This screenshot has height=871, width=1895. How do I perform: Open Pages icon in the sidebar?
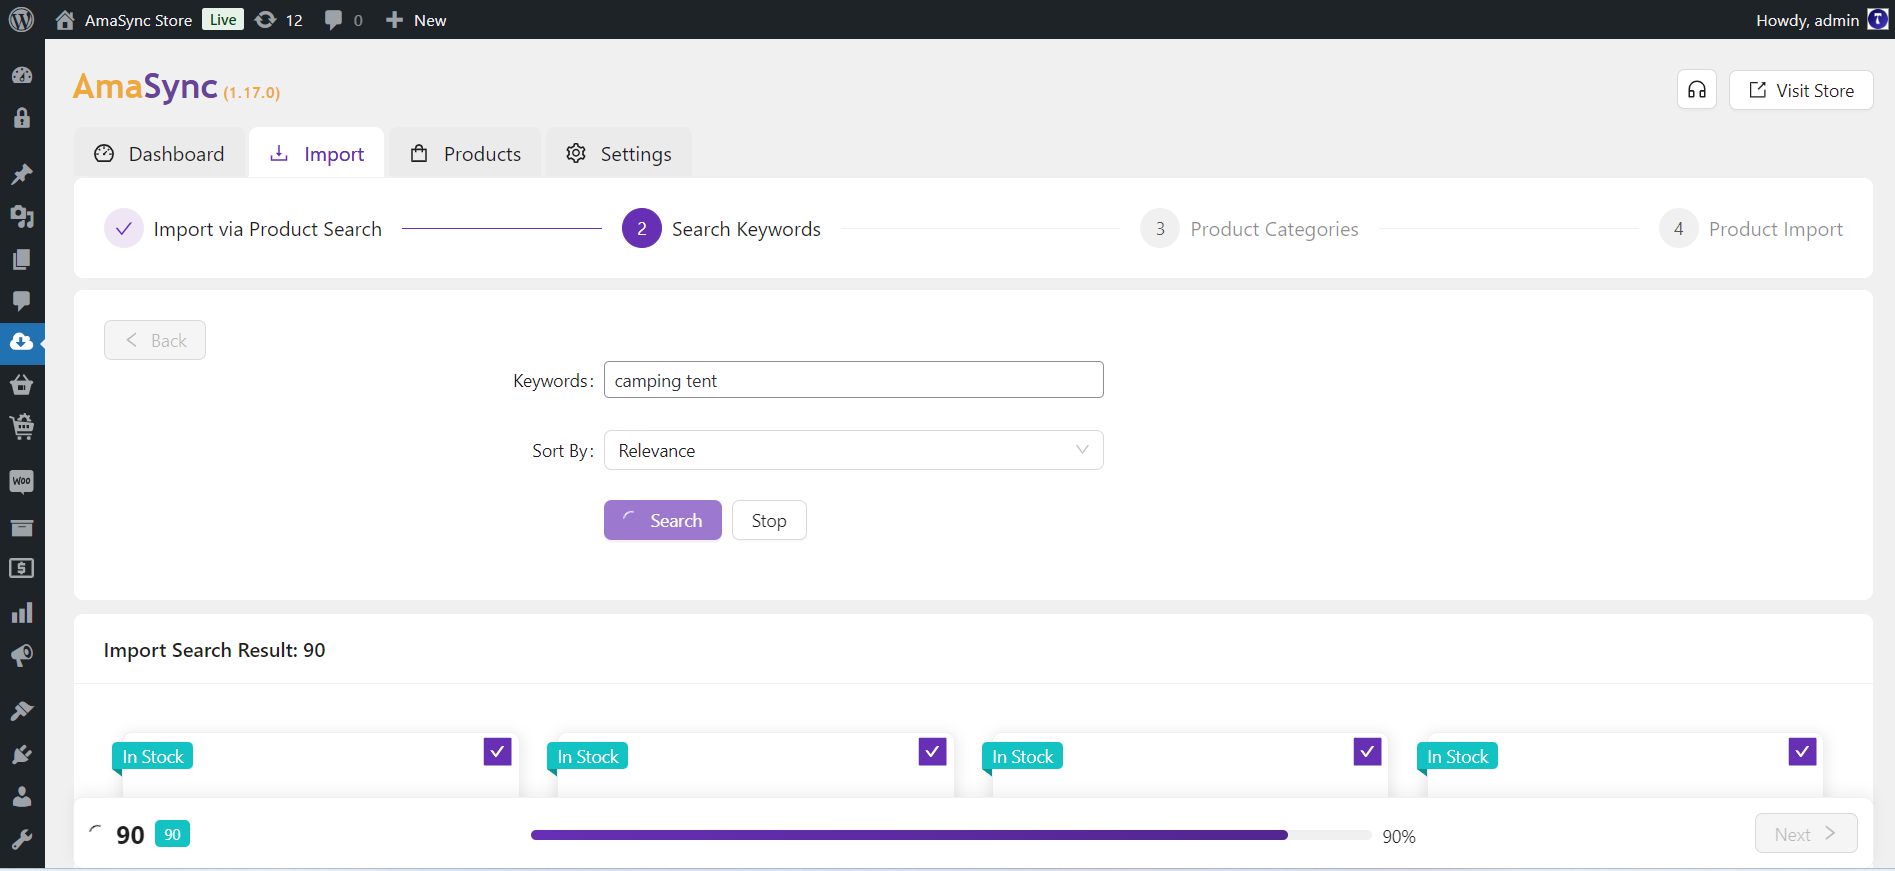coord(22,259)
